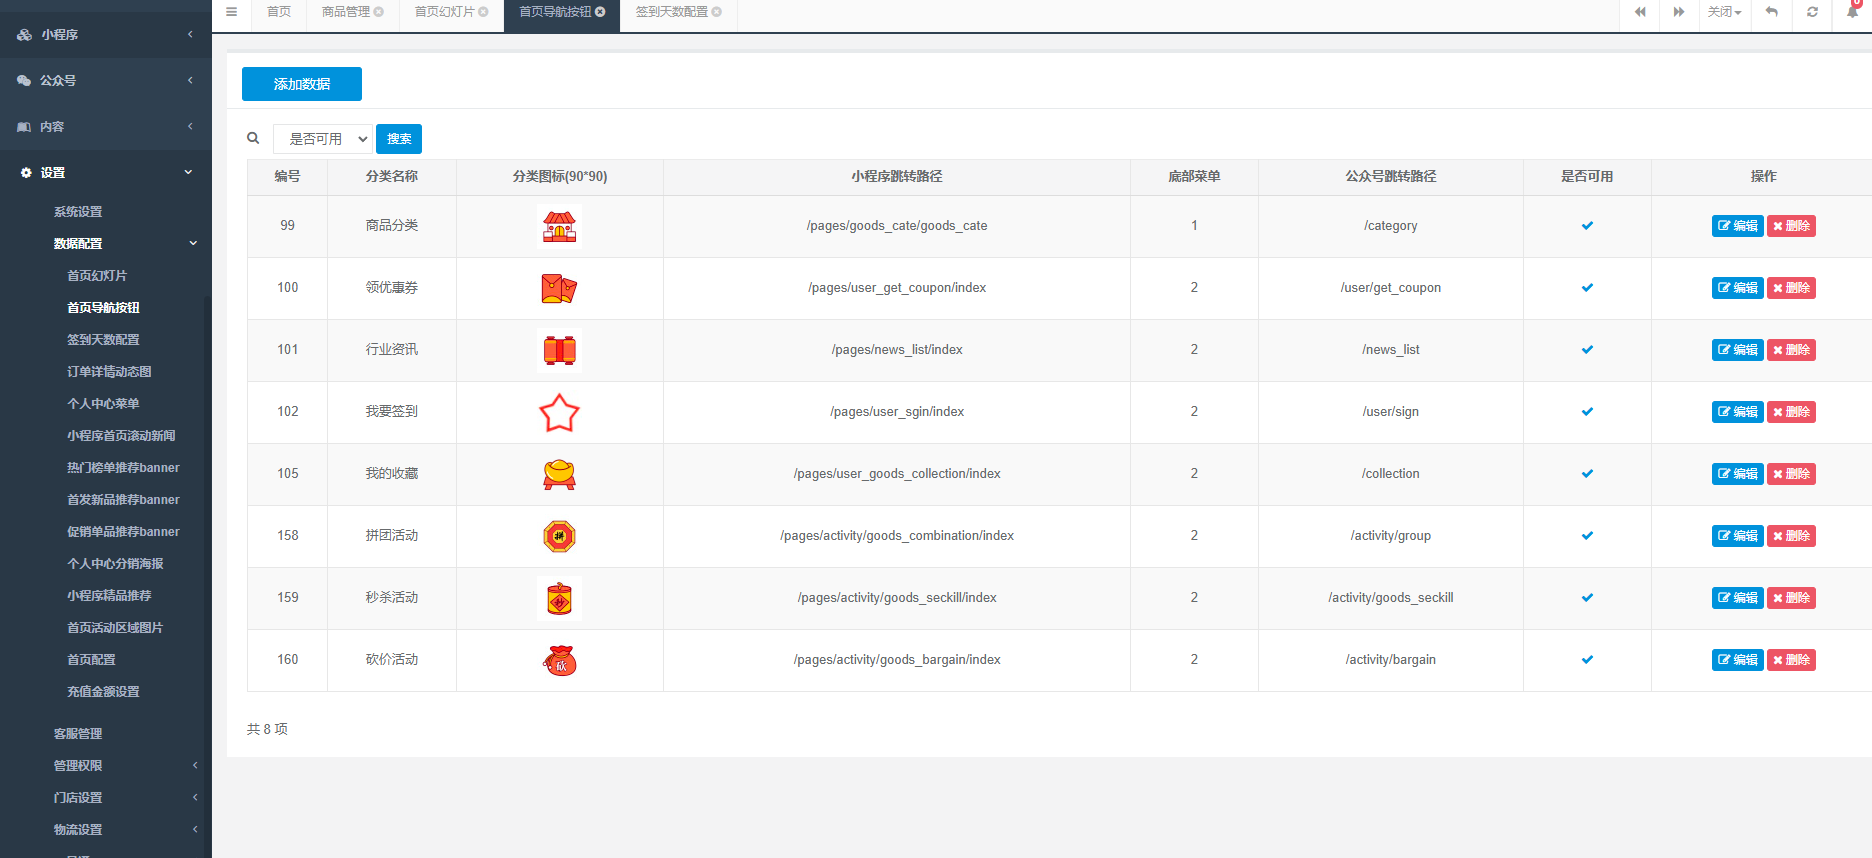Click the 商品分类 category icon thumbnail
This screenshot has height=858, width=1872.
(x=559, y=226)
